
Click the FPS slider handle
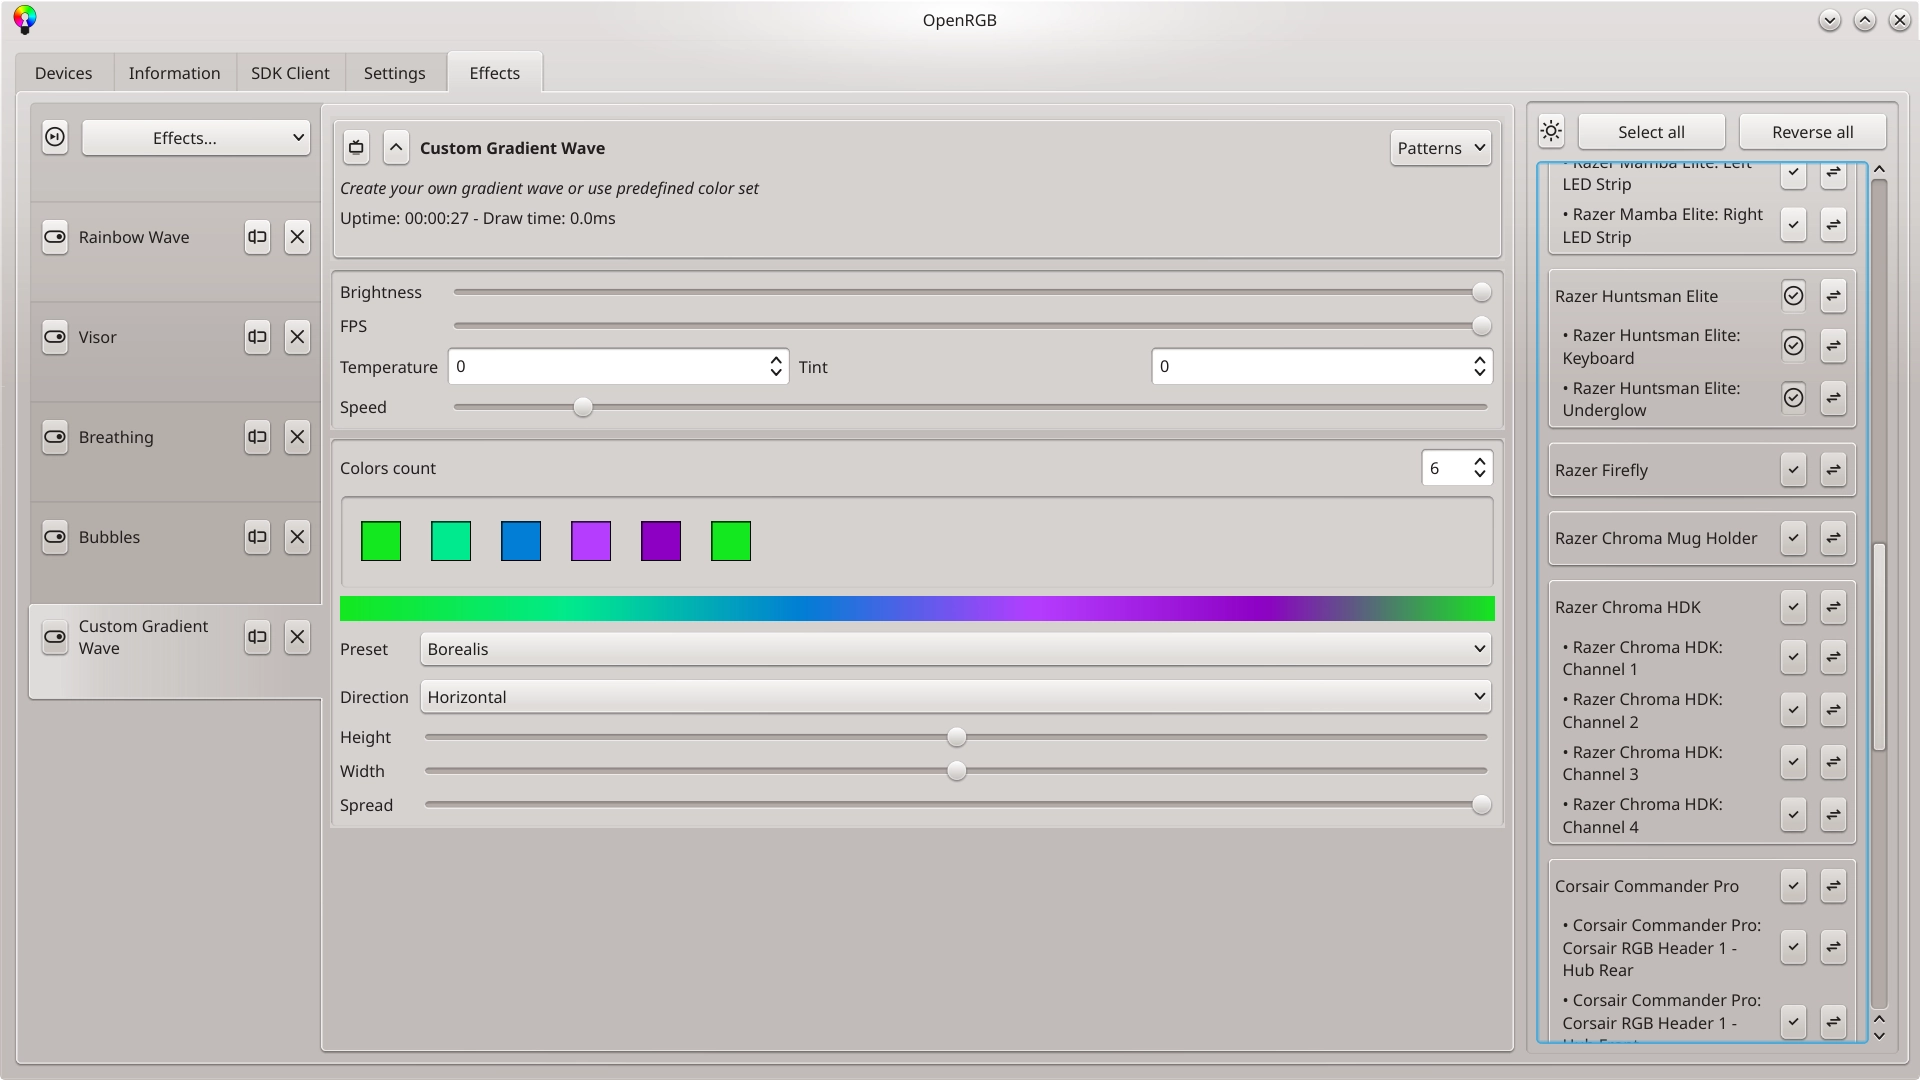[1481, 326]
